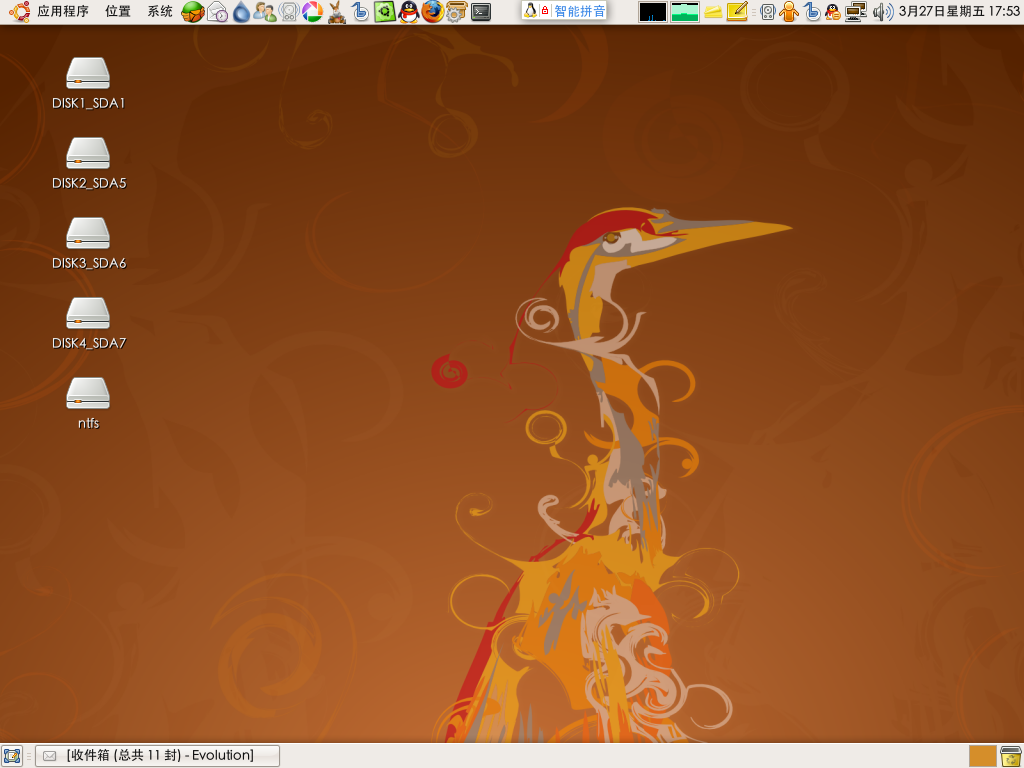Viewport: 1024px width, 768px height.
Task: Launch the green square application icon
Action: 385,12
